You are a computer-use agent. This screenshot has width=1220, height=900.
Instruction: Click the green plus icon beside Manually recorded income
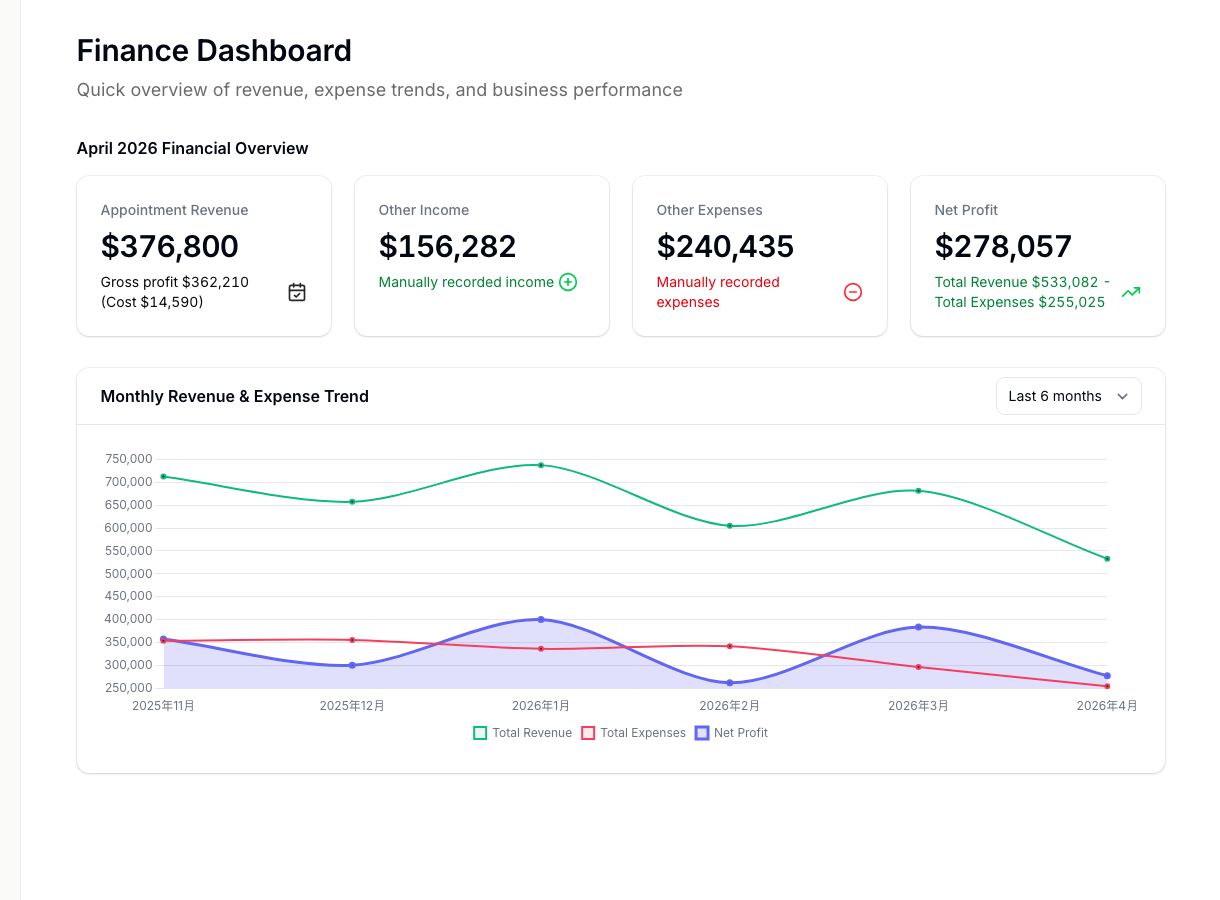pos(568,282)
